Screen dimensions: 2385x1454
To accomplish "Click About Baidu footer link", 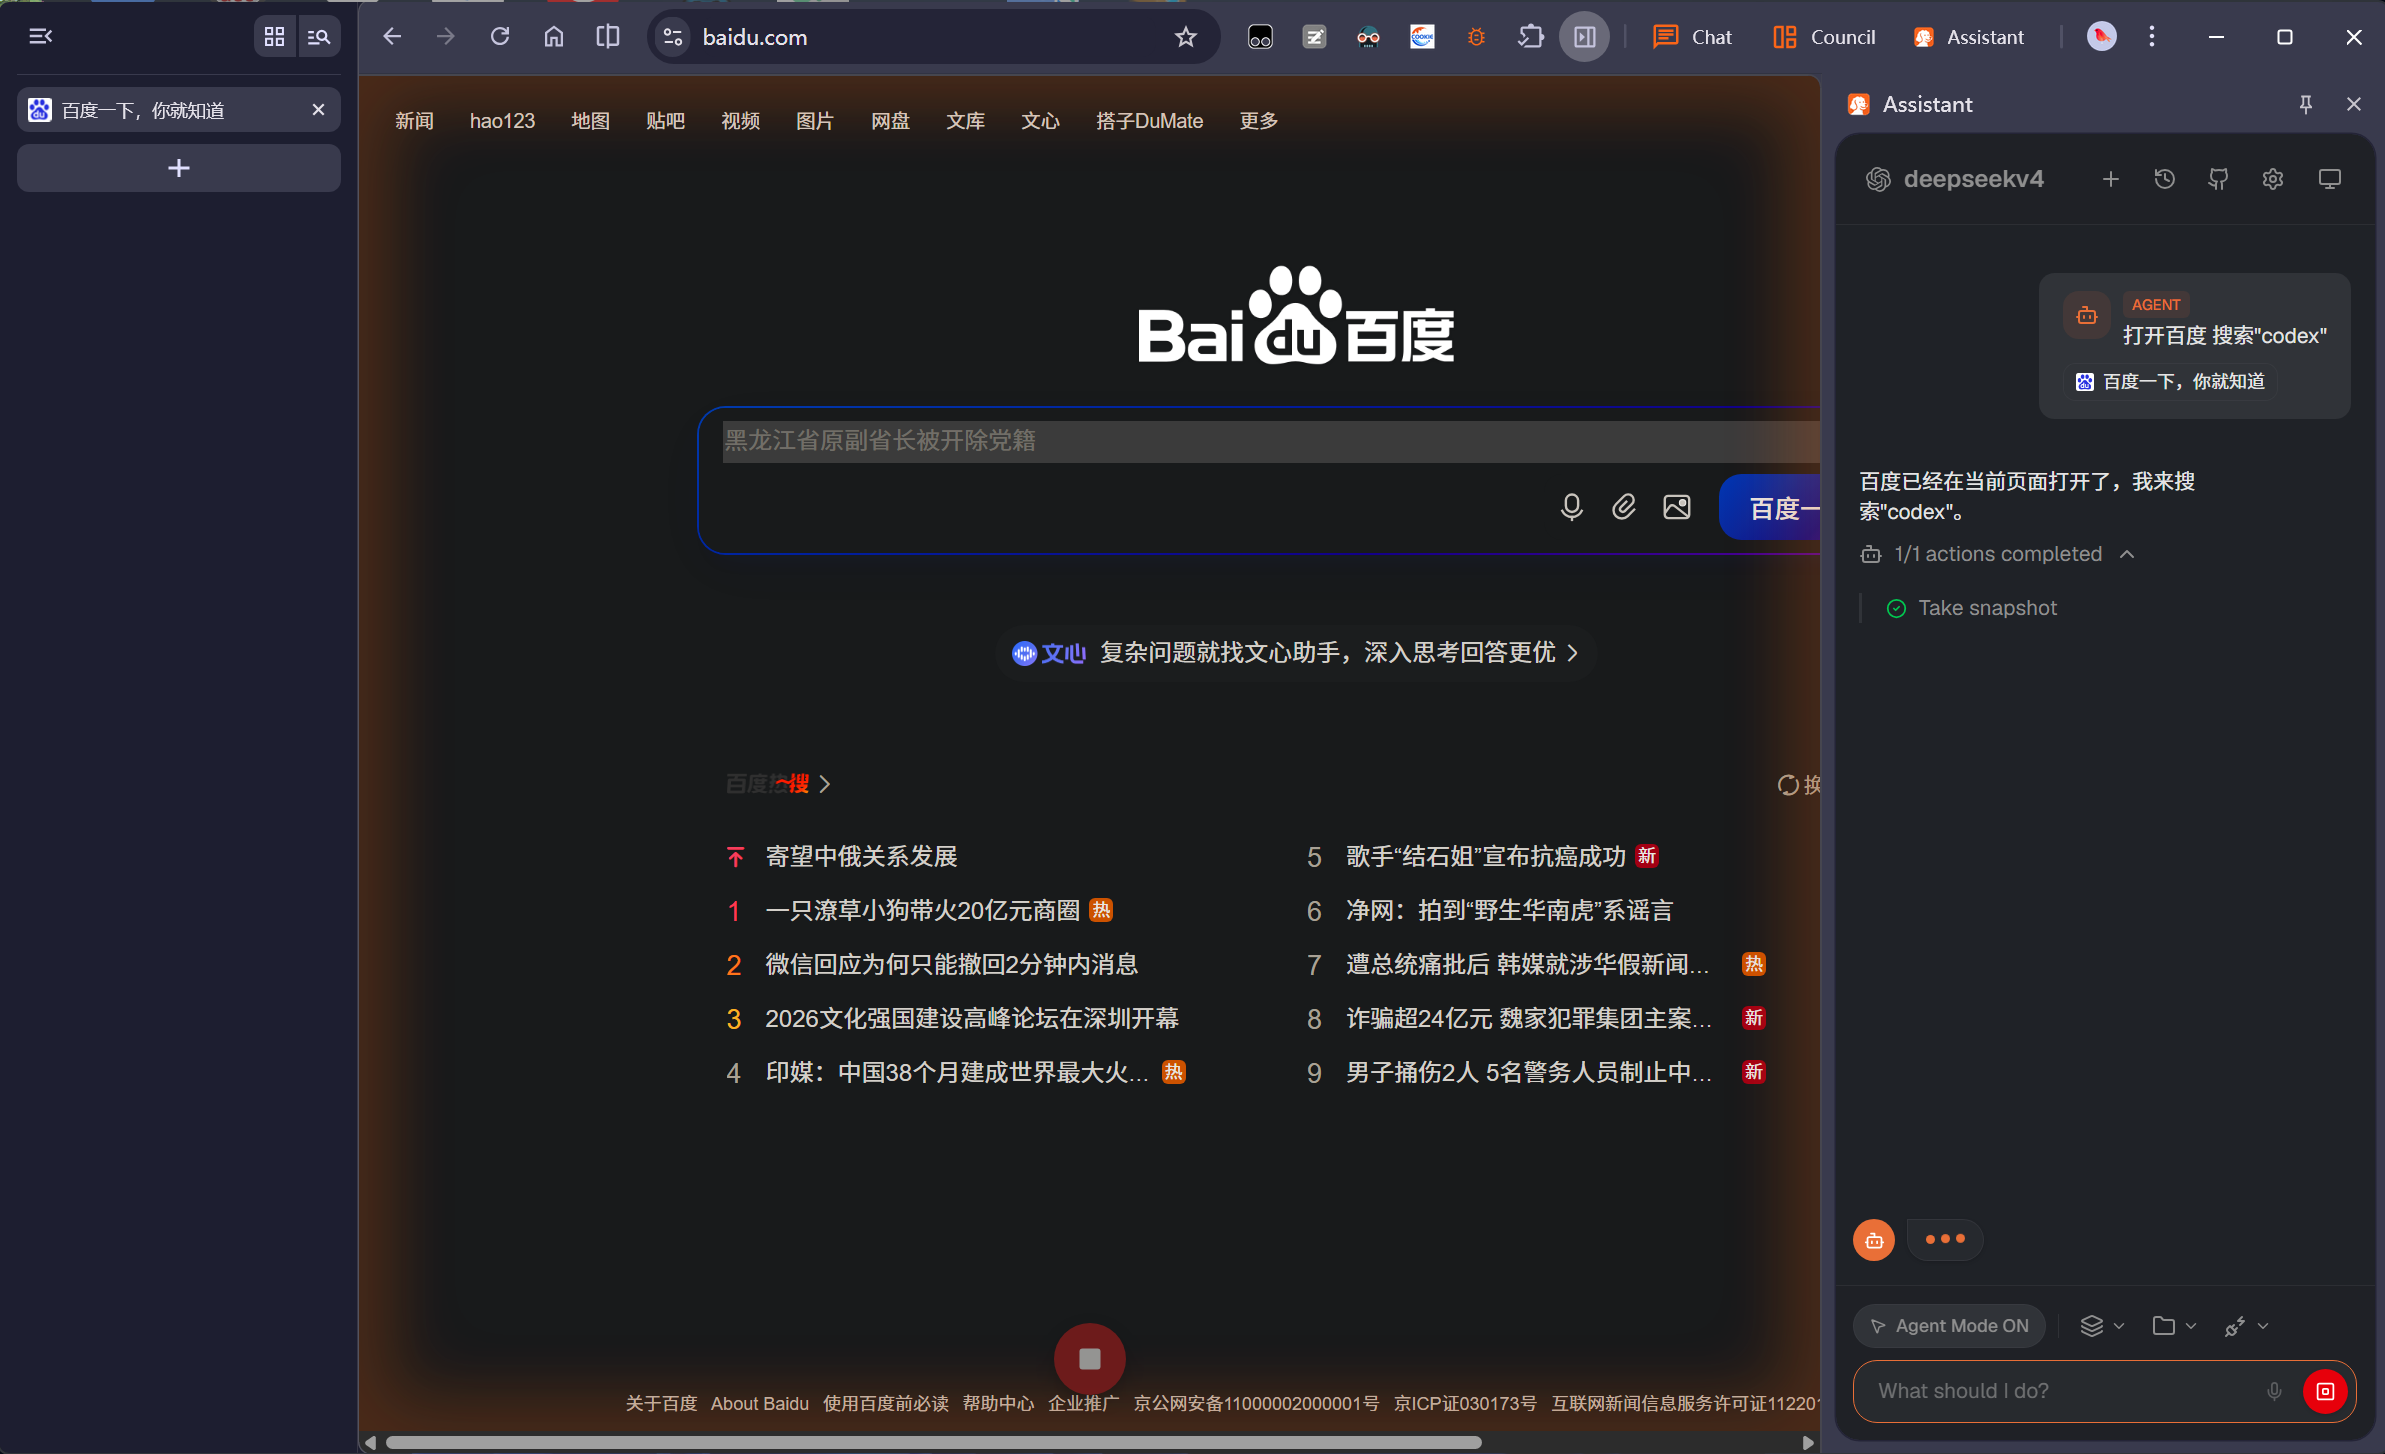I will (x=759, y=1403).
